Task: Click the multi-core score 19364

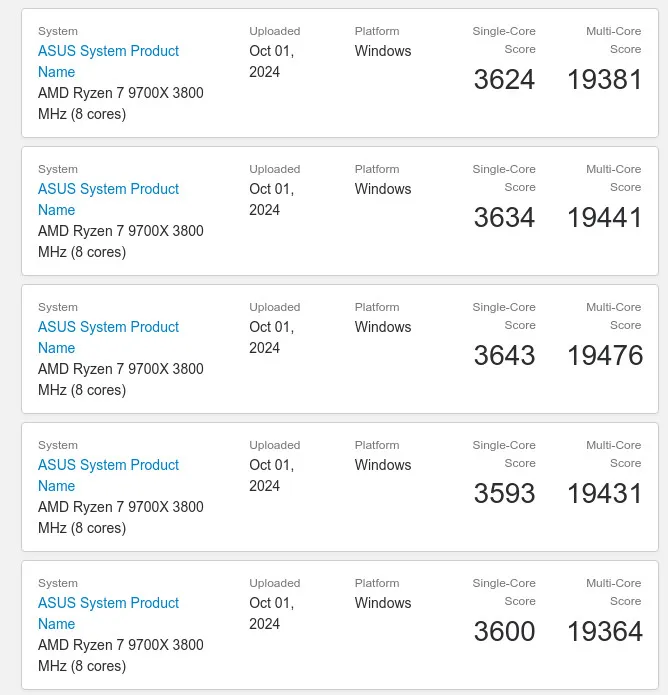Action: pyautogui.click(x=604, y=632)
